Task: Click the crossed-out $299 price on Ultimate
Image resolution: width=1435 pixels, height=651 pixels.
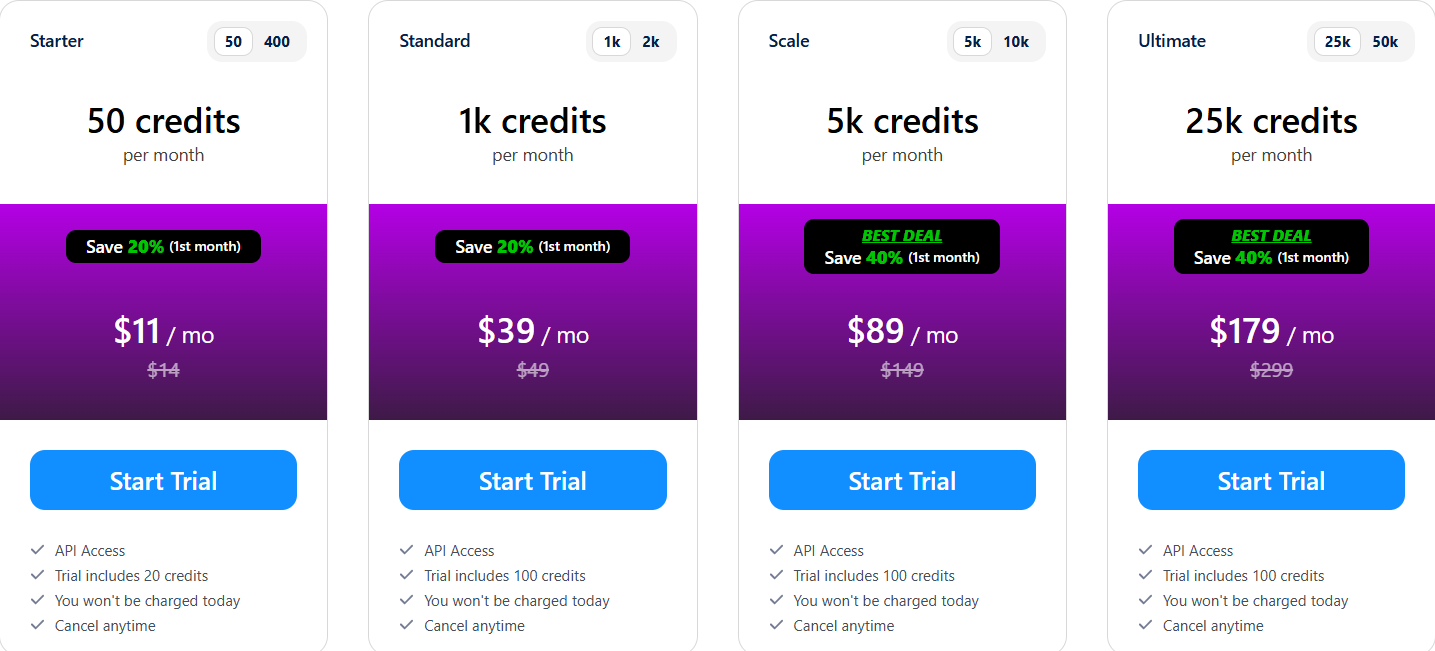Action: [1271, 370]
